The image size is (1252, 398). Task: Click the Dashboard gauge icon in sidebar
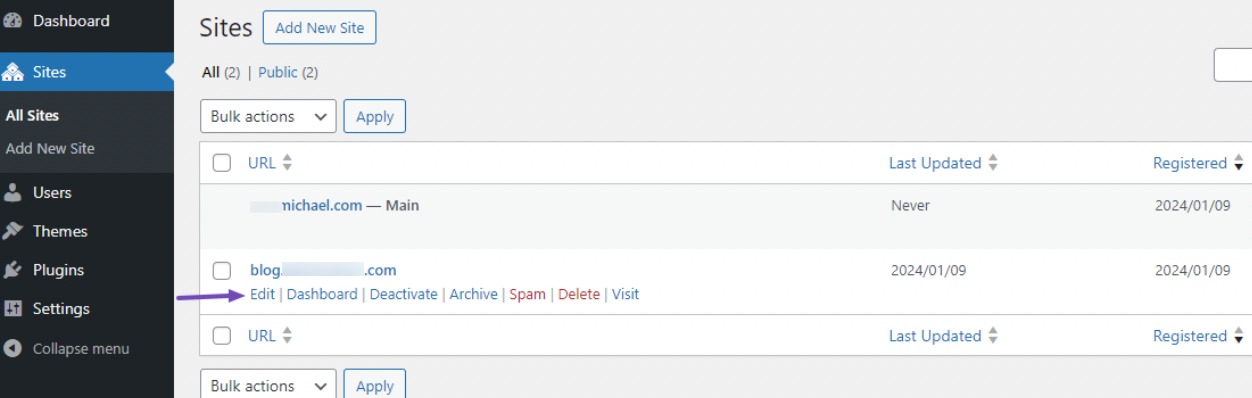pos(13,21)
